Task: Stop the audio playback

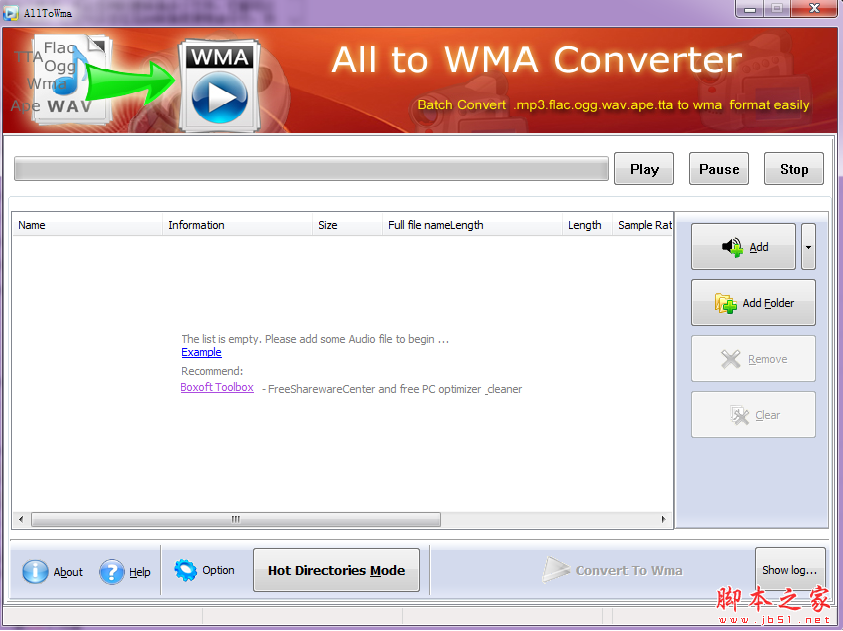Action: coord(794,169)
